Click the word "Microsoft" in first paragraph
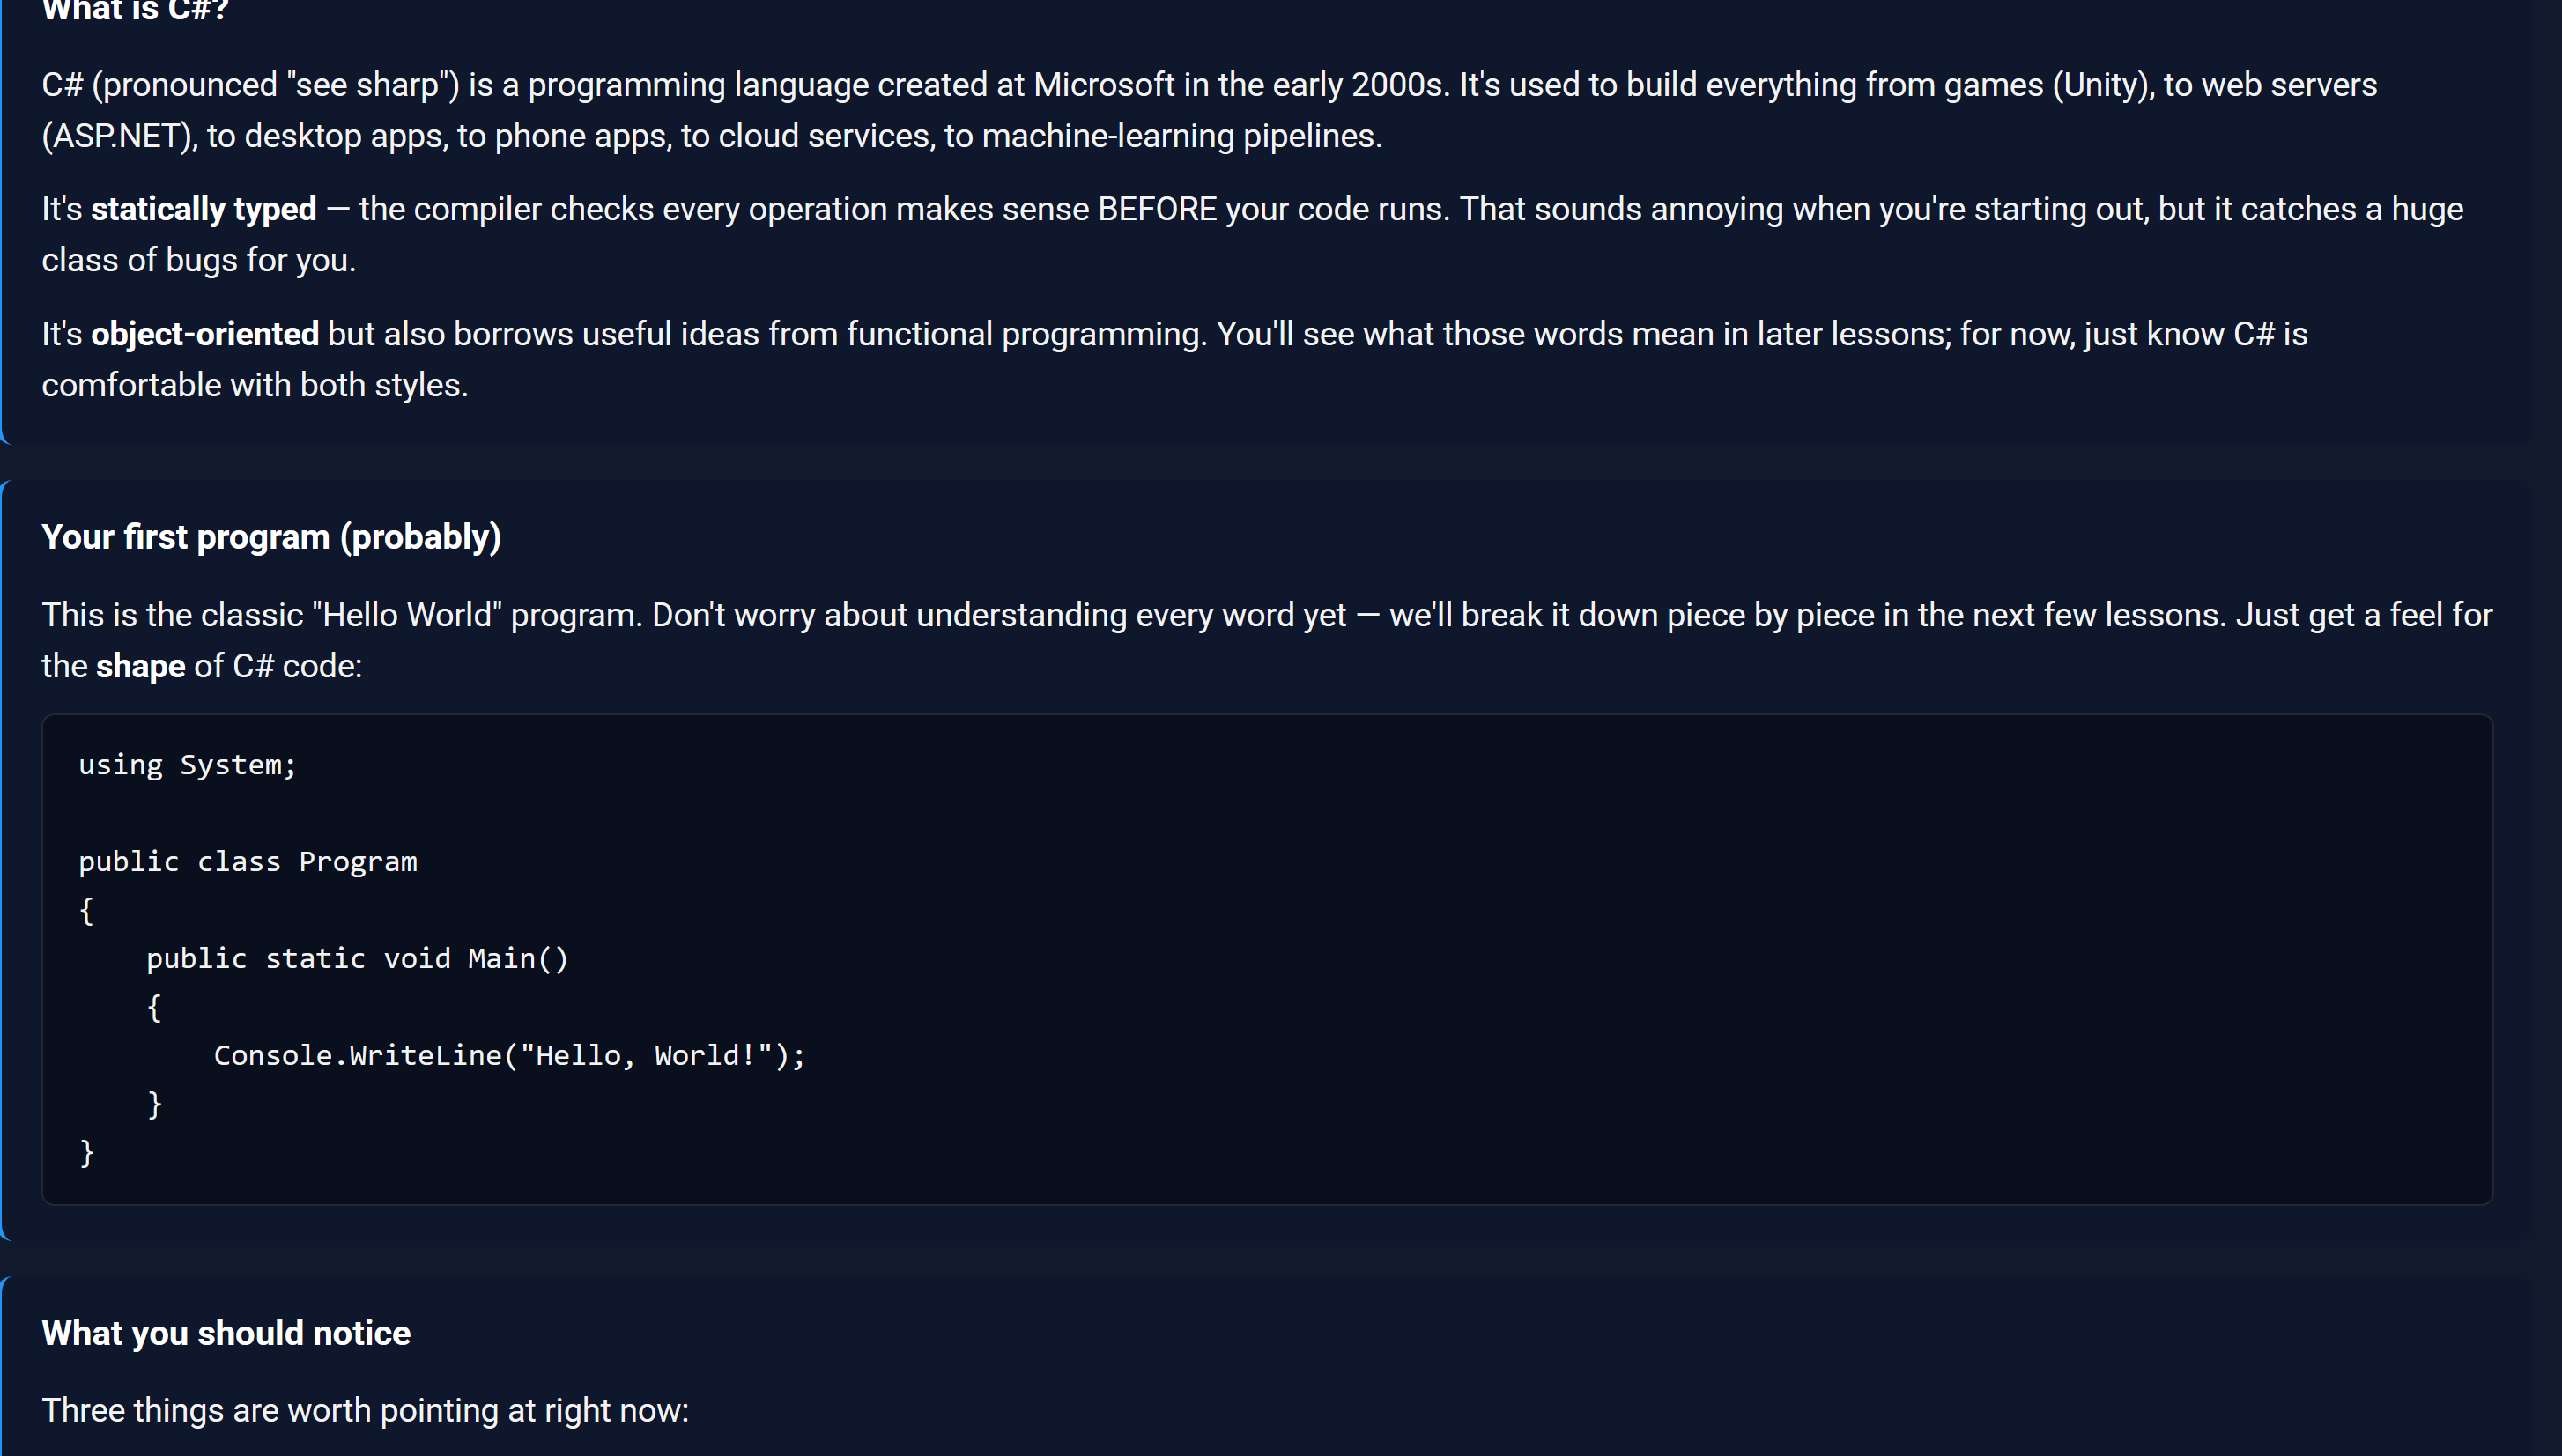The image size is (2562, 1456). click(1103, 85)
